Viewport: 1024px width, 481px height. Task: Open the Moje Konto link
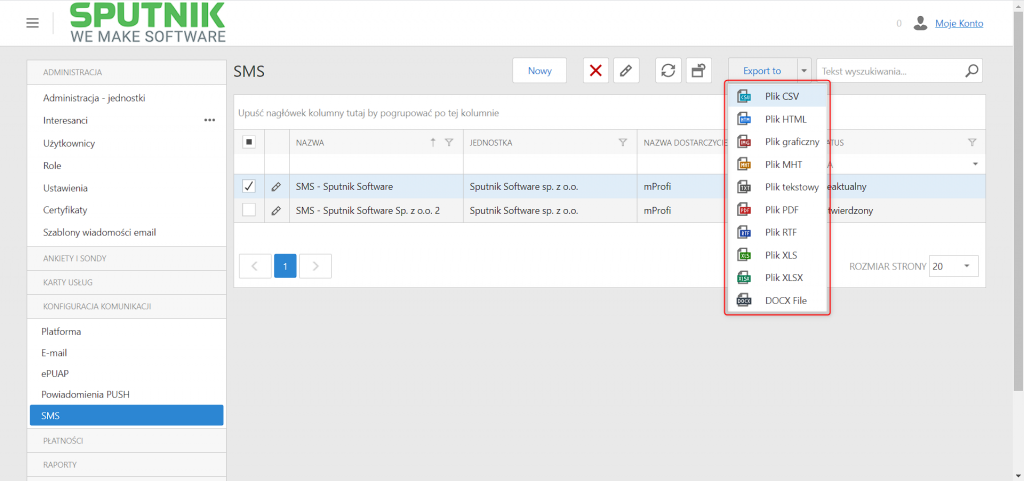pos(959,23)
